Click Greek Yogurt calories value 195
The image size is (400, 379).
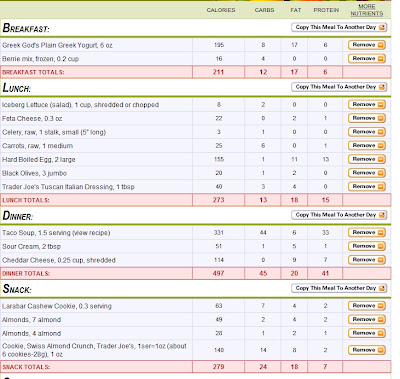point(219,45)
